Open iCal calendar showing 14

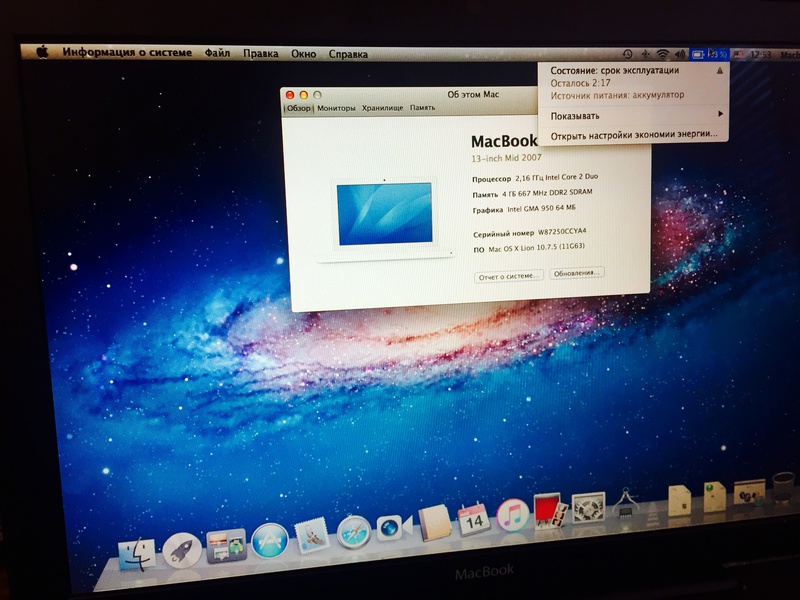coord(473,519)
